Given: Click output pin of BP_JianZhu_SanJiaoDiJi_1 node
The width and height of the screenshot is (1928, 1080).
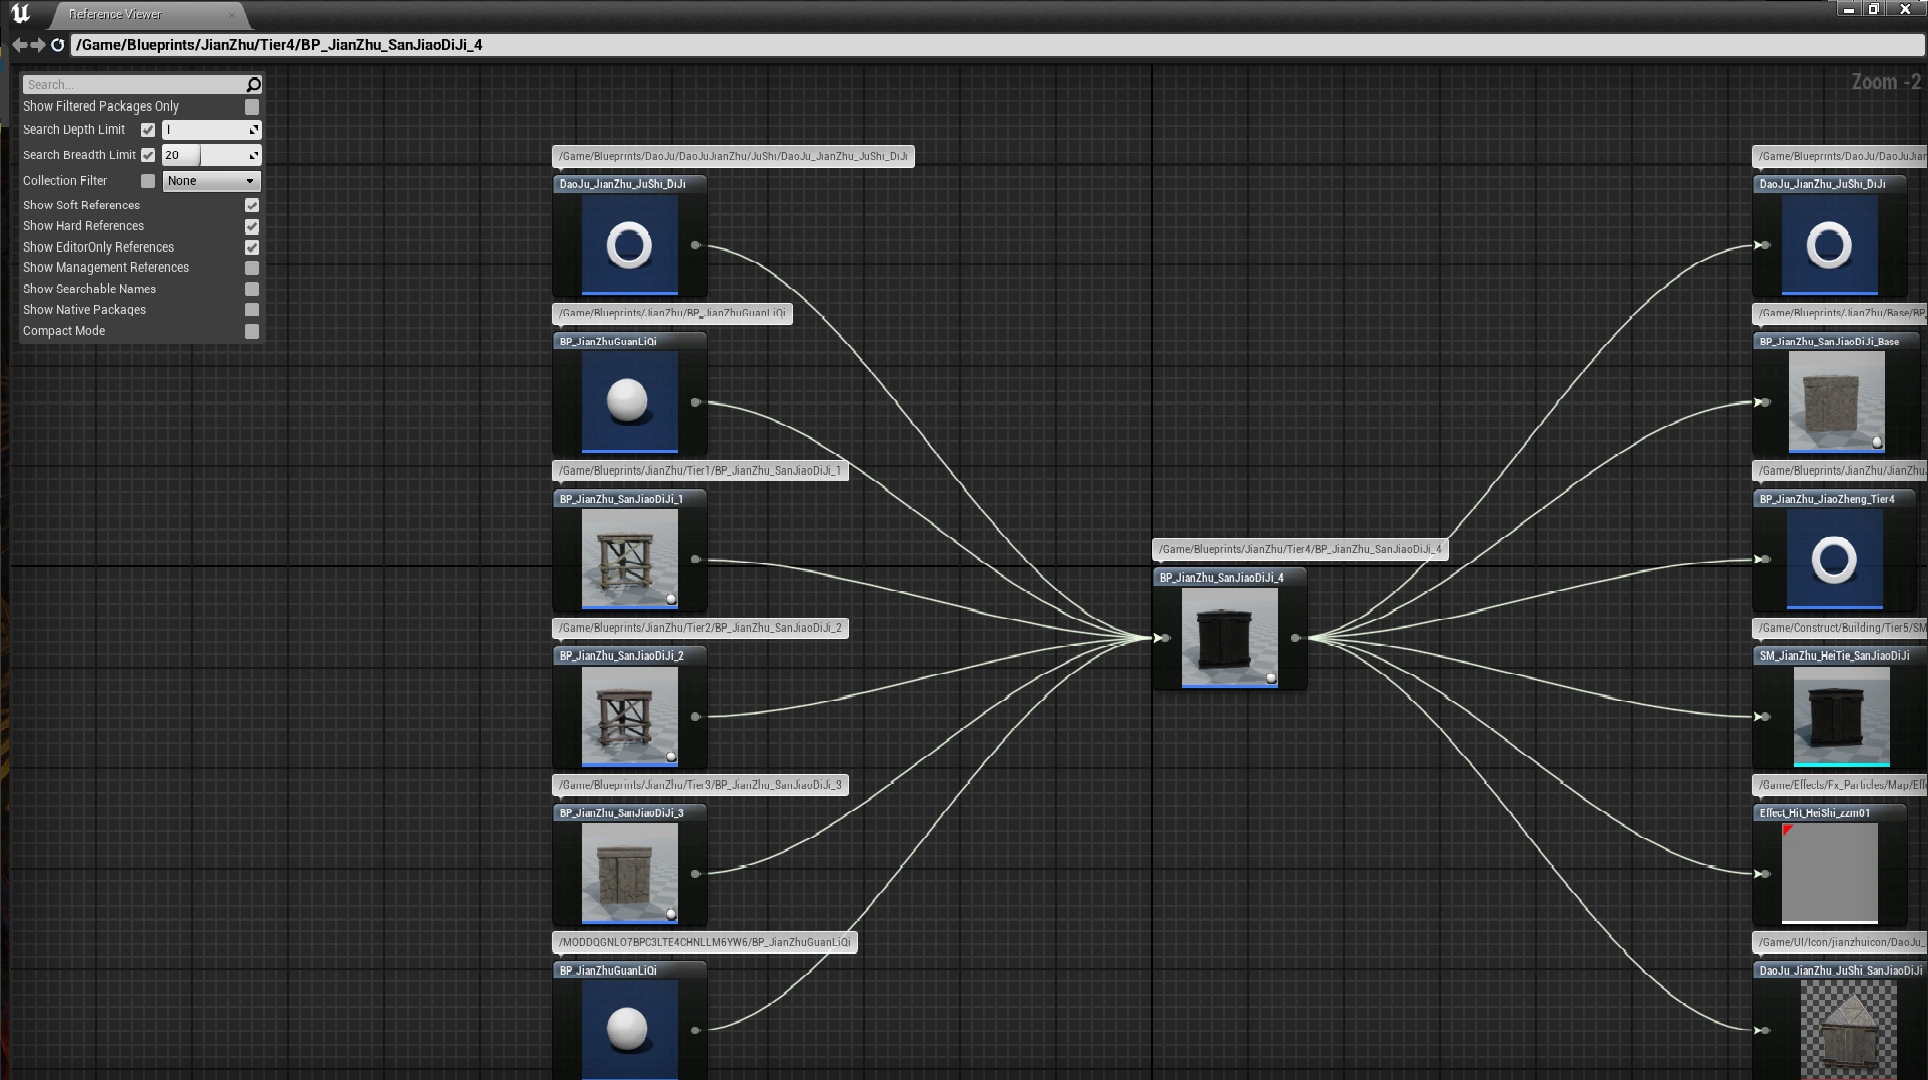Looking at the screenshot, I should click(696, 560).
